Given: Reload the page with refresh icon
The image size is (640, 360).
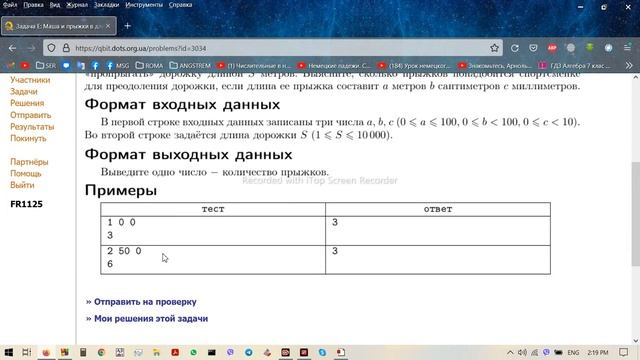Looking at the screenshot, I should click(x=515, y=48).
